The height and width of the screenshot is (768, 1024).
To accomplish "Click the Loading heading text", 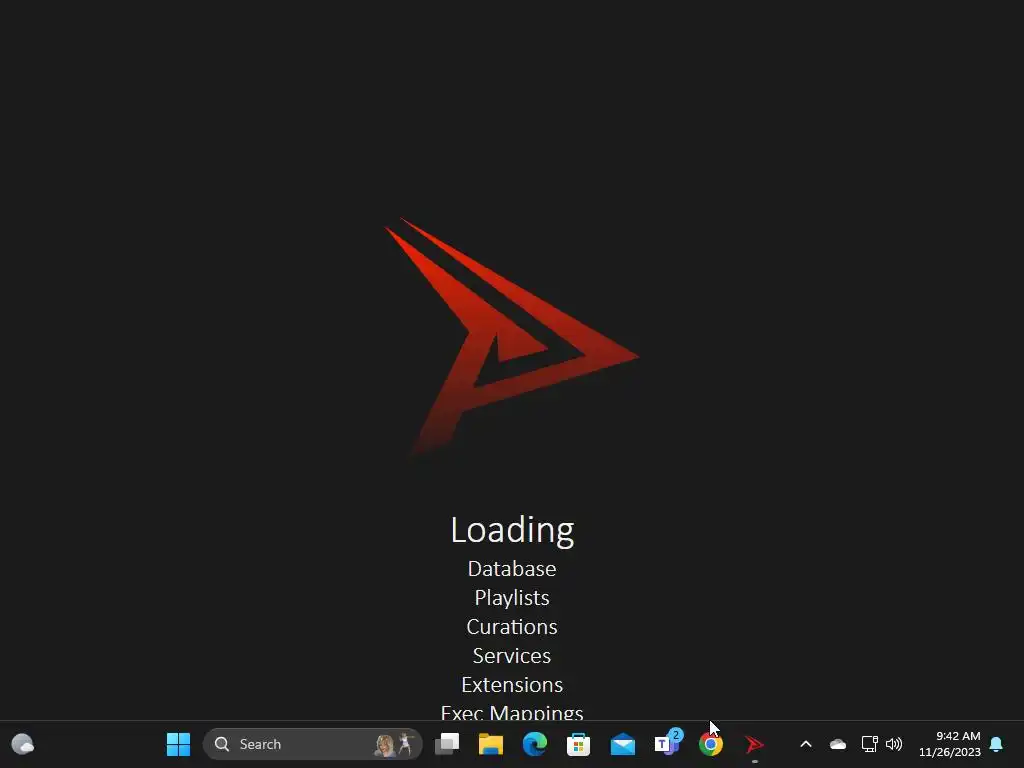I will point(512,530).
